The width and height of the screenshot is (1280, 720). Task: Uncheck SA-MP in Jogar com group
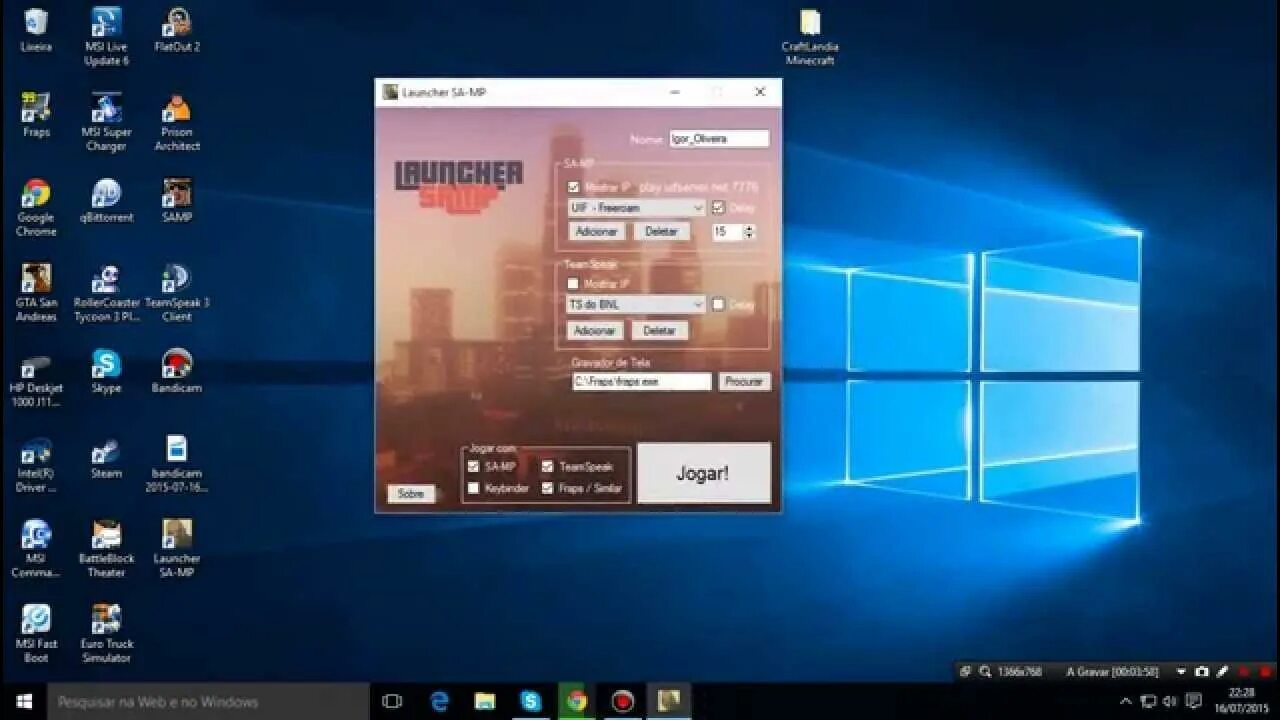click(474, 466)
